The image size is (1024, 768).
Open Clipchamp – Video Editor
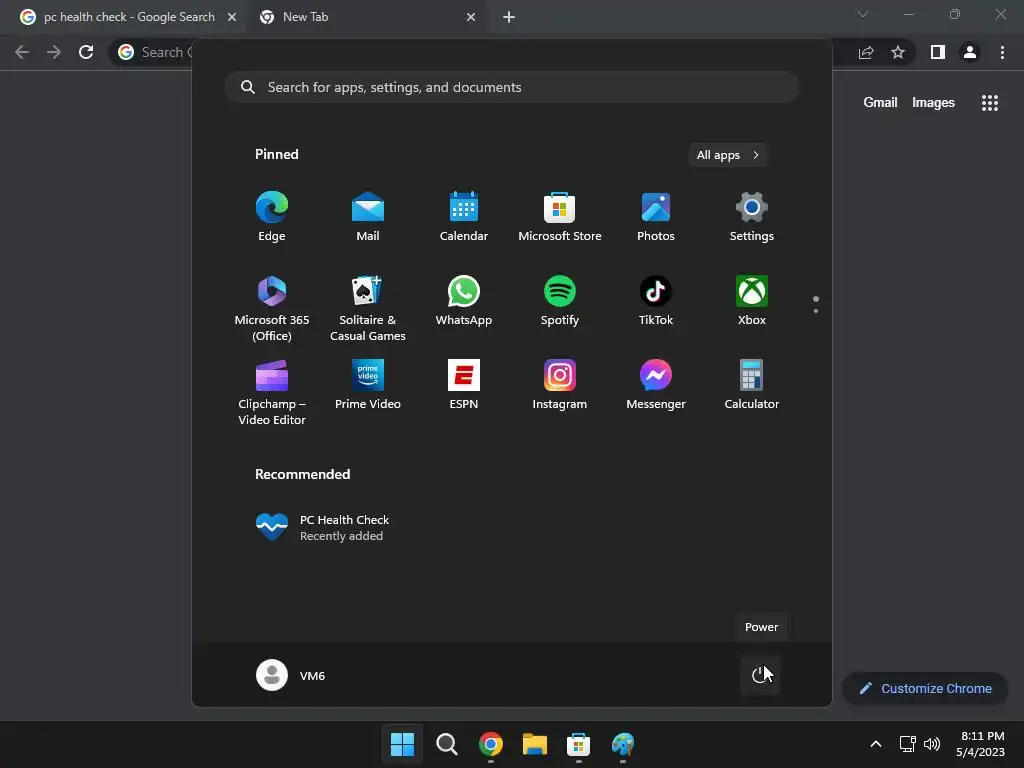pyautogui.click(x=272, y=392)
